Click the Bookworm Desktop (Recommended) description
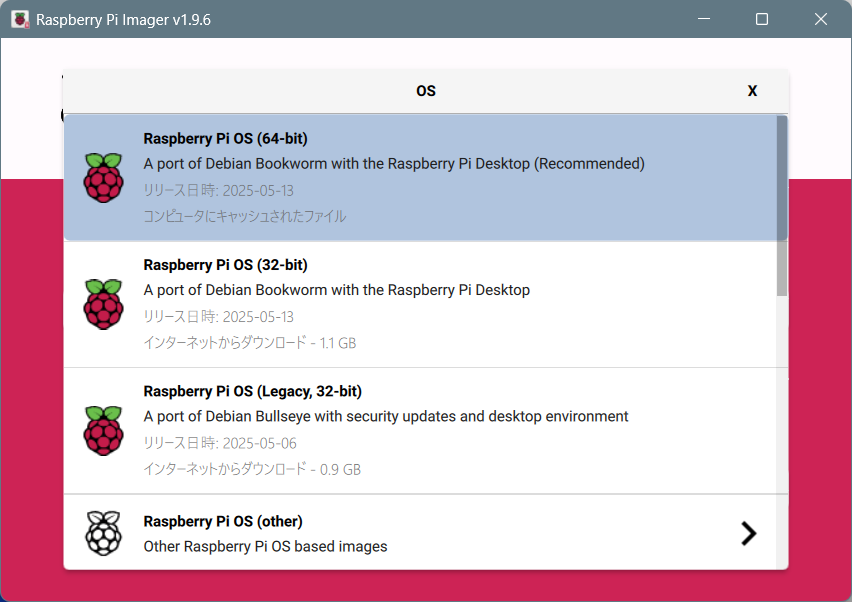852x602 pixels. (394, 164)
